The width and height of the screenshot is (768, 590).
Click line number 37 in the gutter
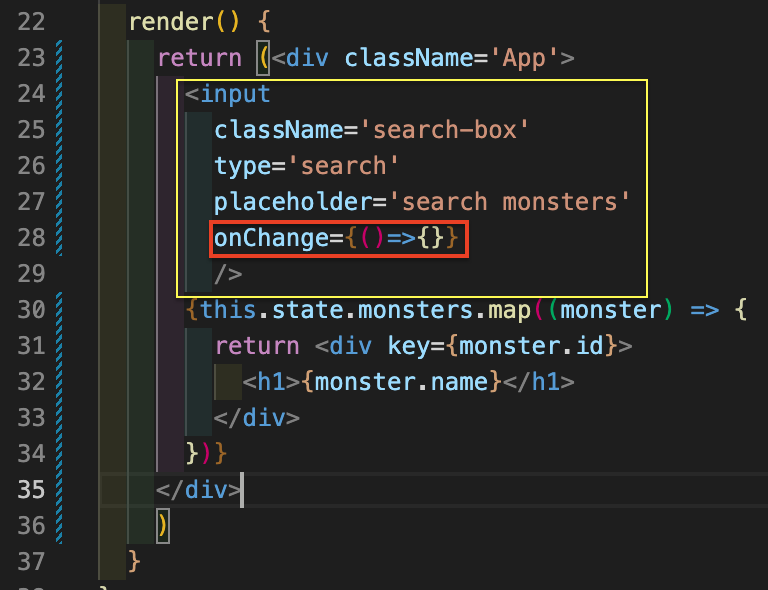click(31, 562)
